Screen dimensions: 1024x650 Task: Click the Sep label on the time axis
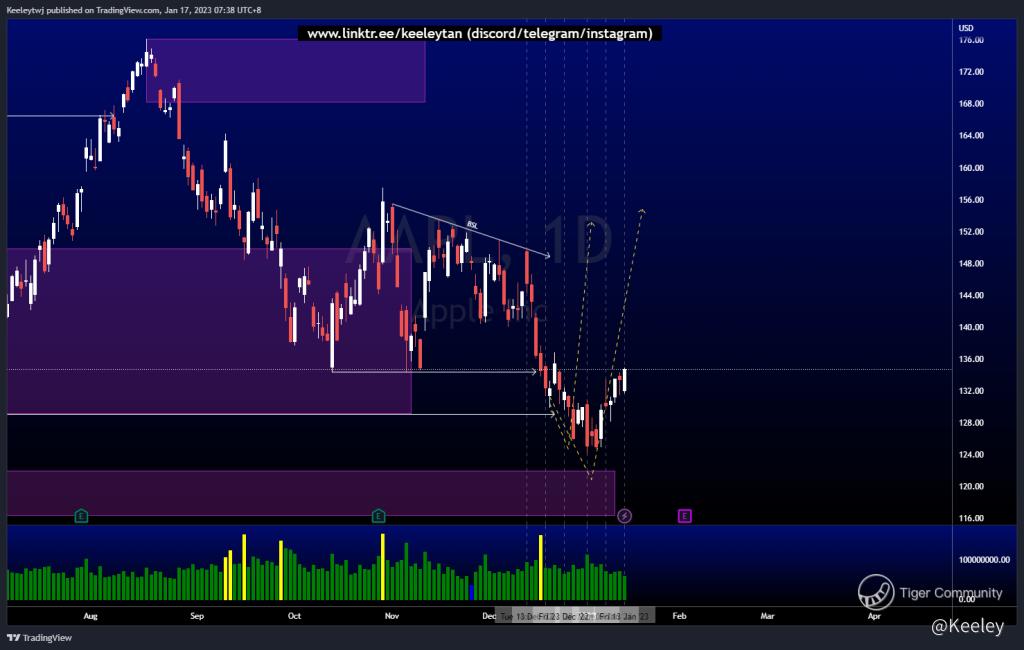click(197, 616)
